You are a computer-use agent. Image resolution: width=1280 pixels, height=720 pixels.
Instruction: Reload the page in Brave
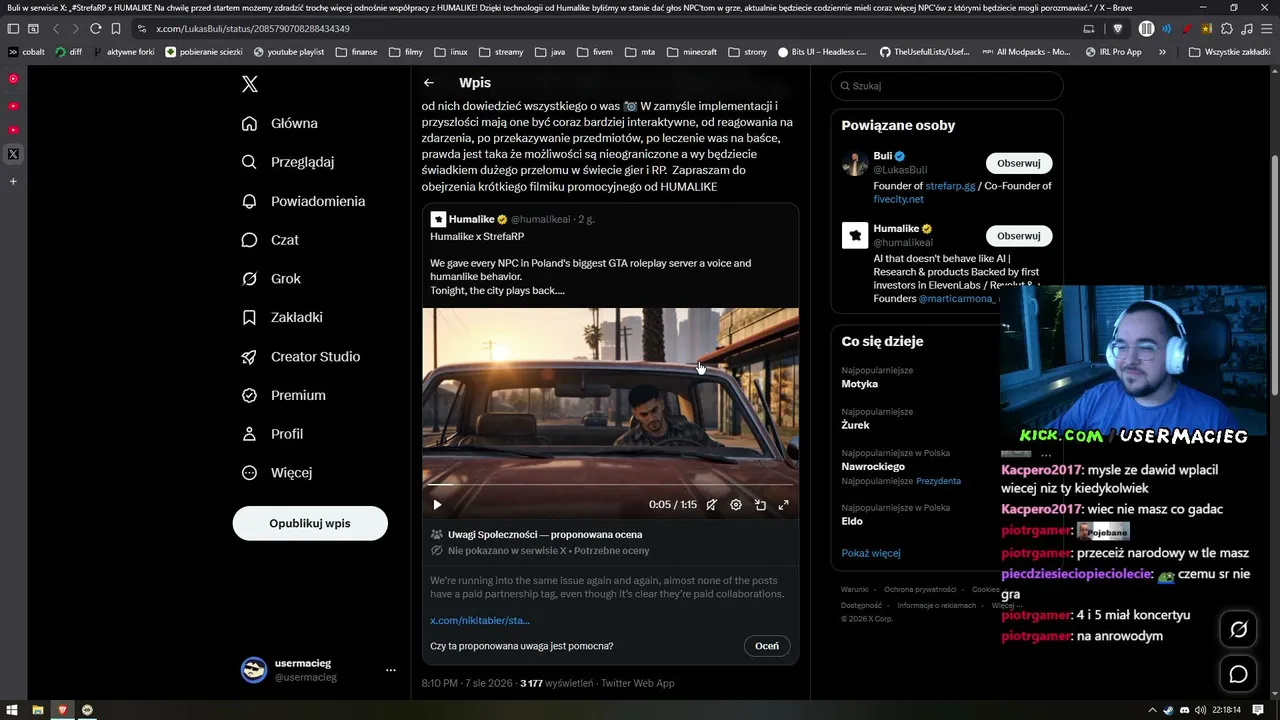pos(95,29)
